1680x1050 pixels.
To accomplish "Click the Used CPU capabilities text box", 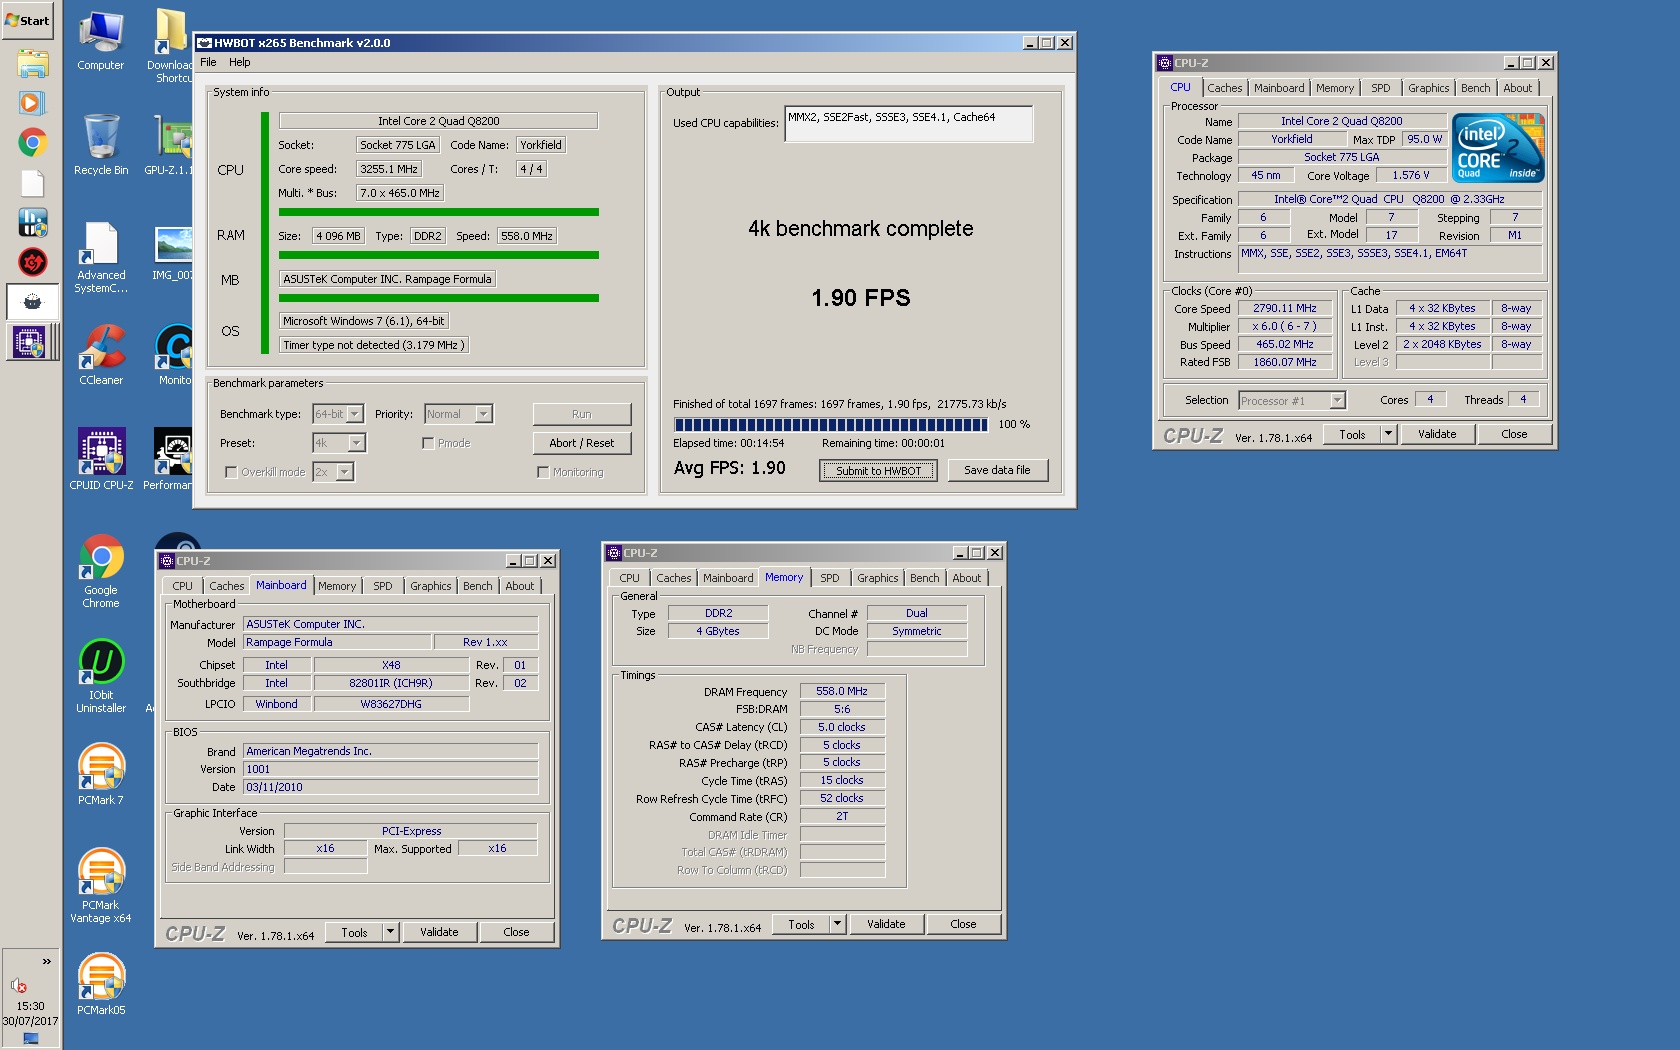I will click(x=909, y=124).
